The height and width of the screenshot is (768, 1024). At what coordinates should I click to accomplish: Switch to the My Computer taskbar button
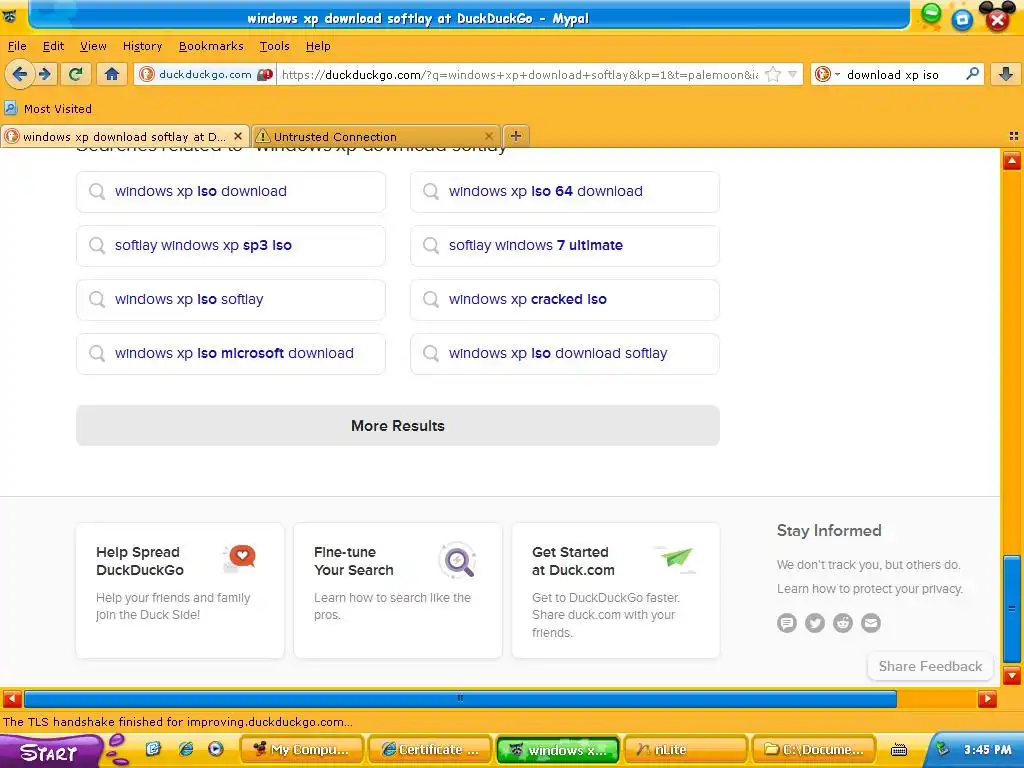tap(303, 750)
